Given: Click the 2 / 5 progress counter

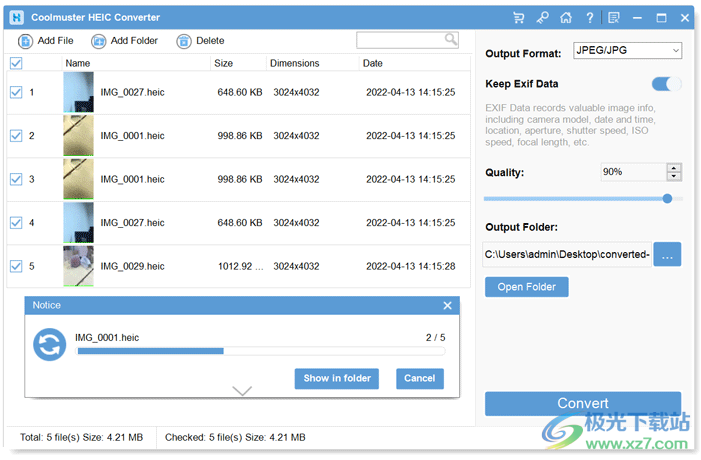Looking at the screenshot, I should (x=435, y=338).
